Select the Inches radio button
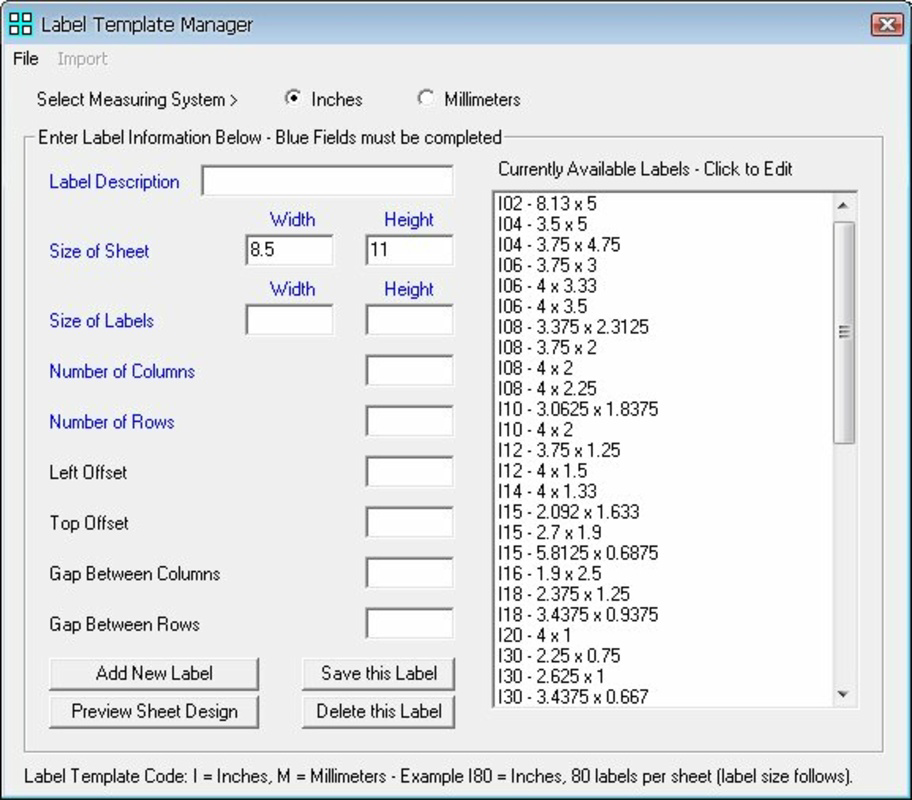Image resolution: width=912 pixels, height=800 pixels. click(293, 98)
